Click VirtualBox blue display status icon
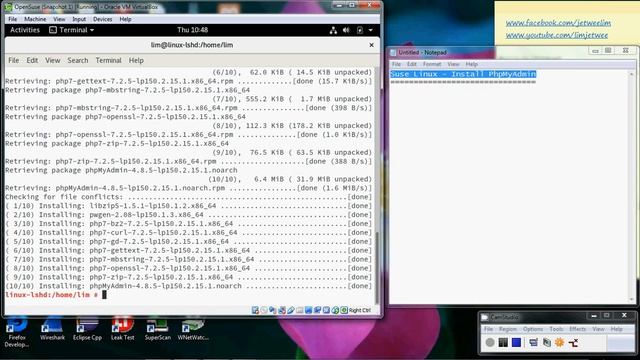Viewport: 640px width, 360px height. [309, 310]
